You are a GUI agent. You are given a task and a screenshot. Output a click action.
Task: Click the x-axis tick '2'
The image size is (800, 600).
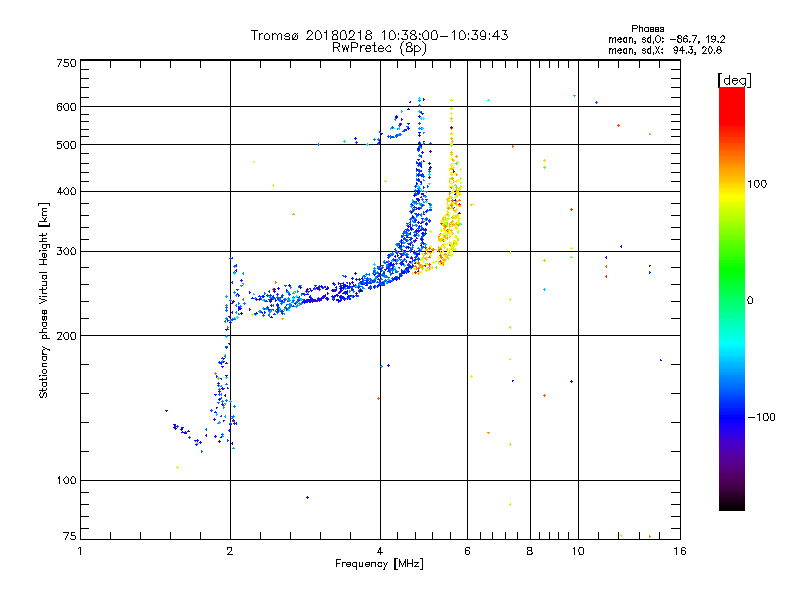pyautogui.click(x=230, y=551)
